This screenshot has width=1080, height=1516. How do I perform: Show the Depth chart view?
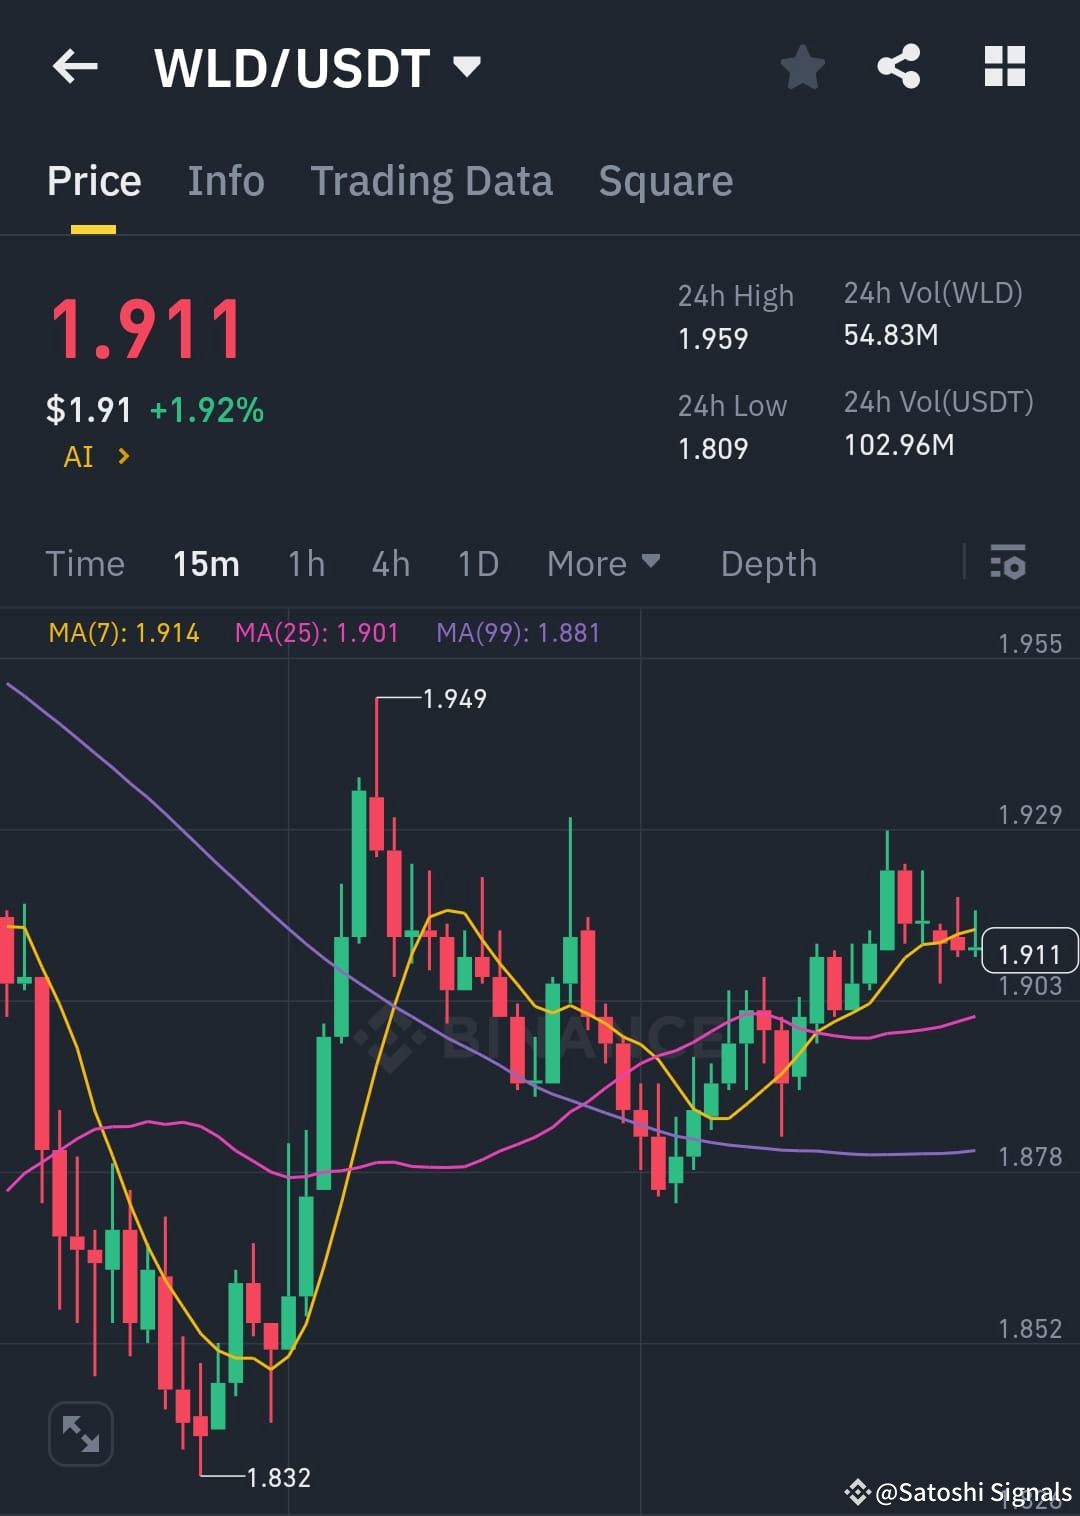coord(768,564)
